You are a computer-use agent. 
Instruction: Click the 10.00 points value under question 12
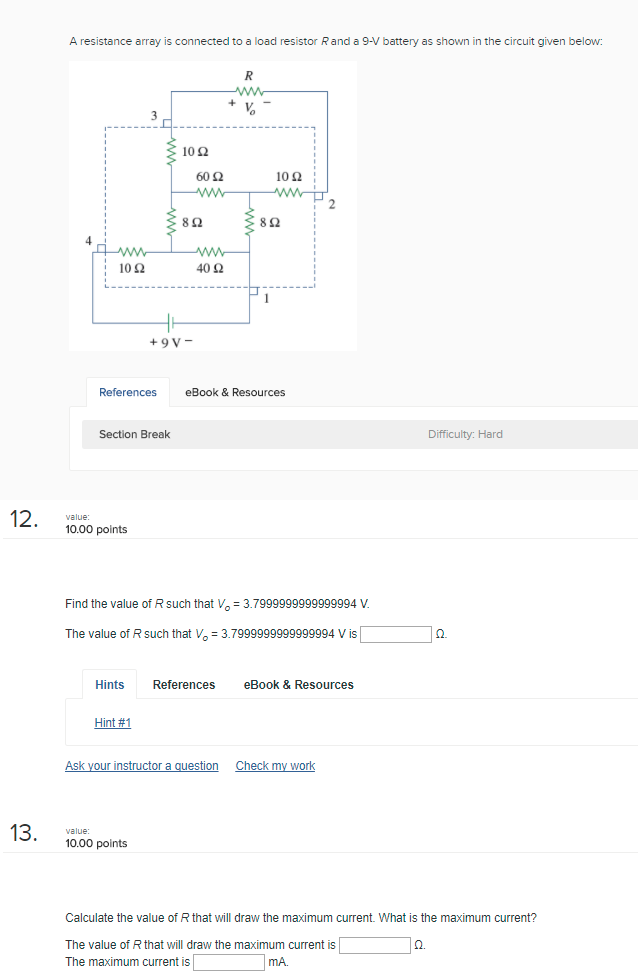tap(96, 529)
